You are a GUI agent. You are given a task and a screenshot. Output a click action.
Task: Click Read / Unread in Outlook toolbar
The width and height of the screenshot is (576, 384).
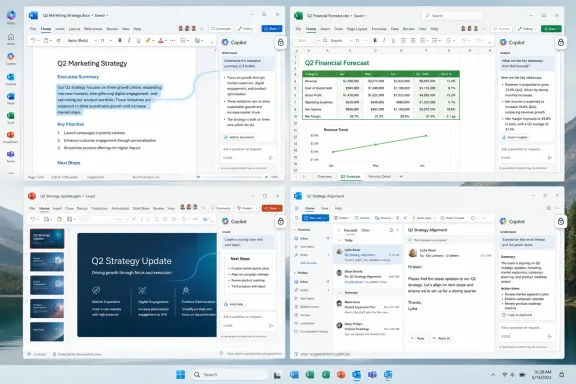point(452,218)
